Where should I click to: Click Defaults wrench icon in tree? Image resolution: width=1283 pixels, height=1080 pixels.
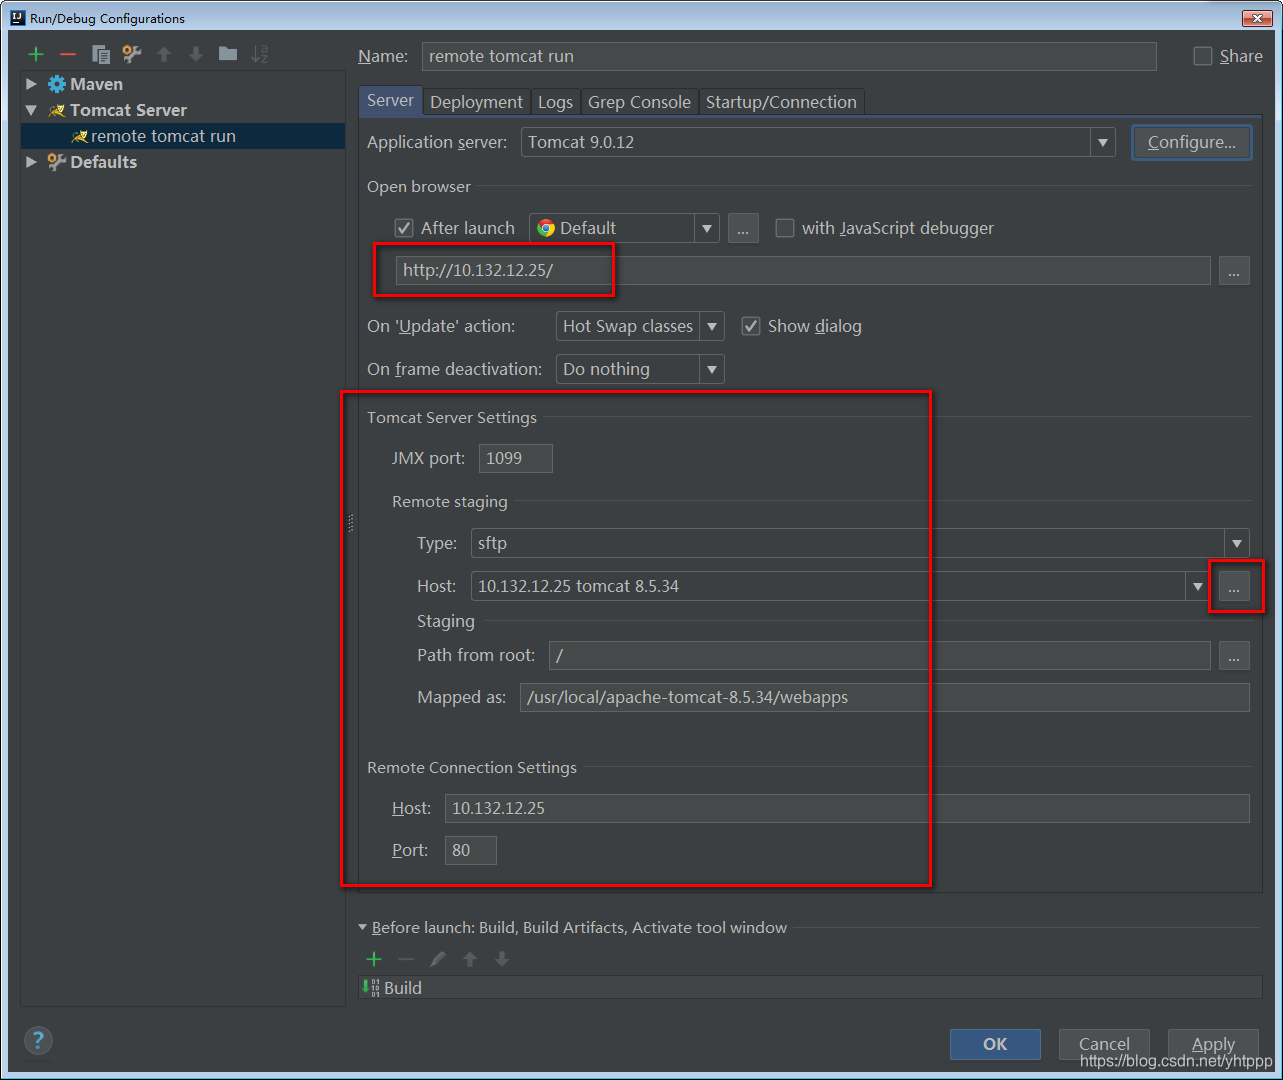click(57, 162)
